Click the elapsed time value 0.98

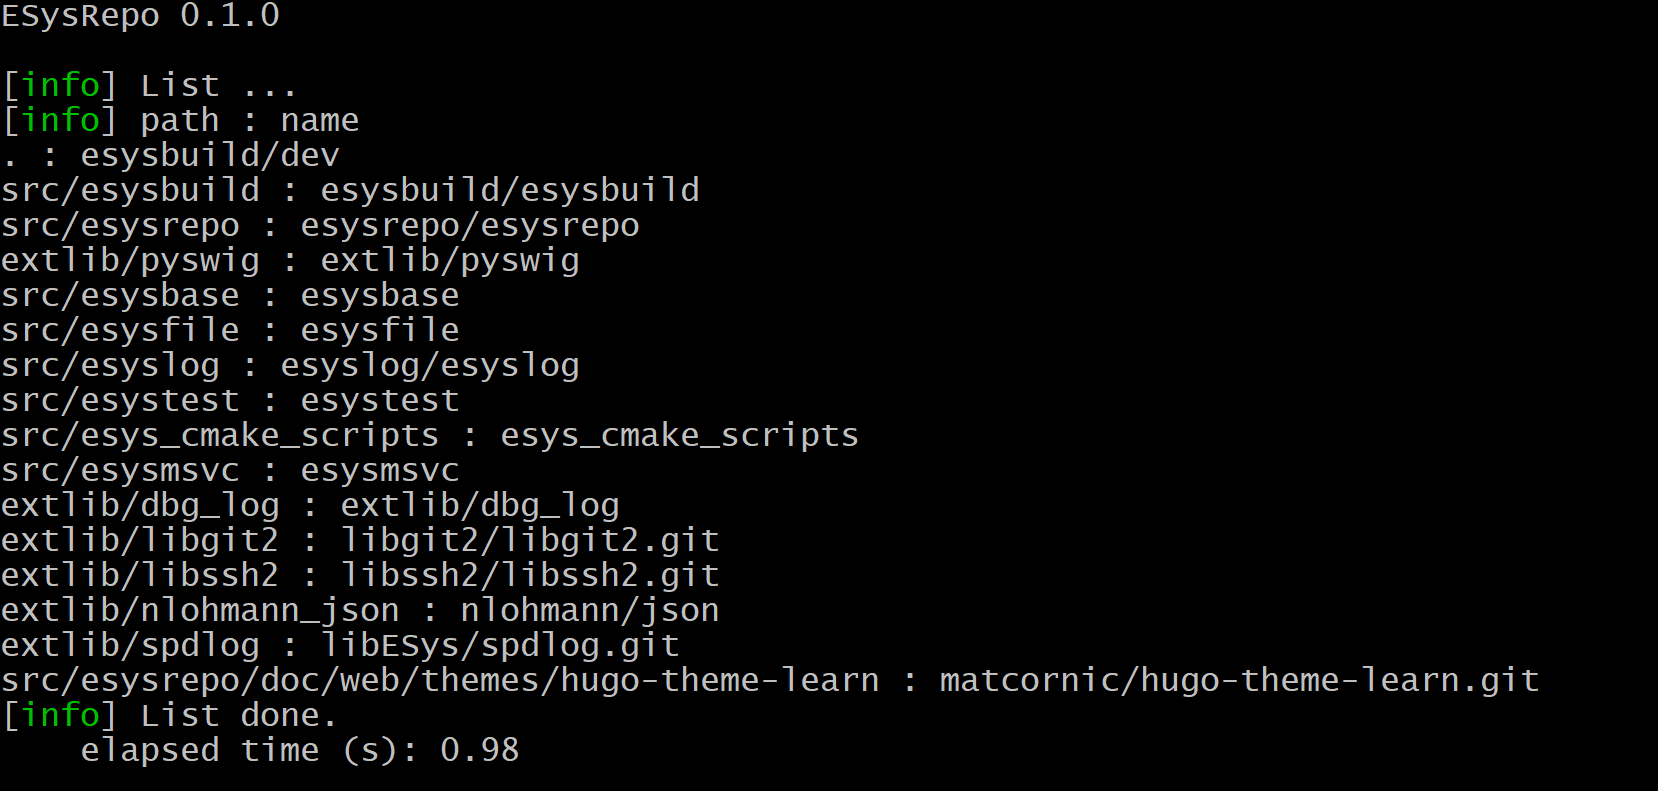(480, 751)
